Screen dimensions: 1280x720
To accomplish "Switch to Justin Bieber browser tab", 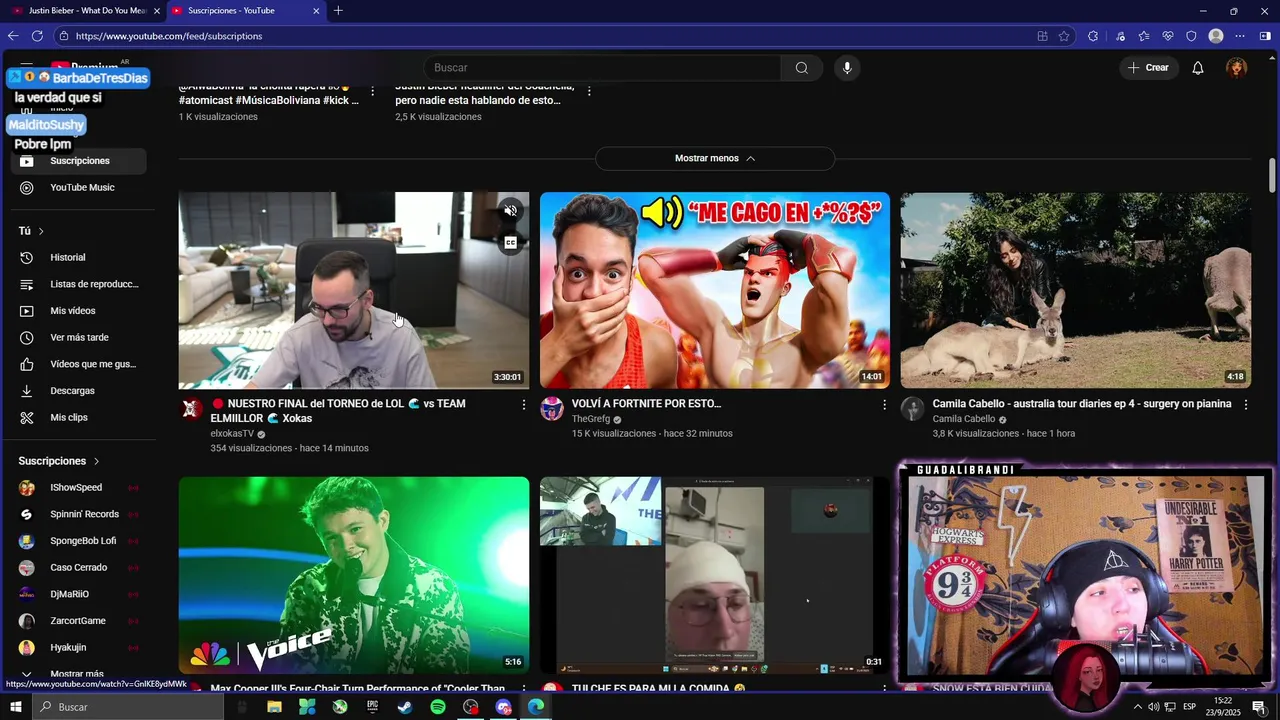I will (85, 11).
